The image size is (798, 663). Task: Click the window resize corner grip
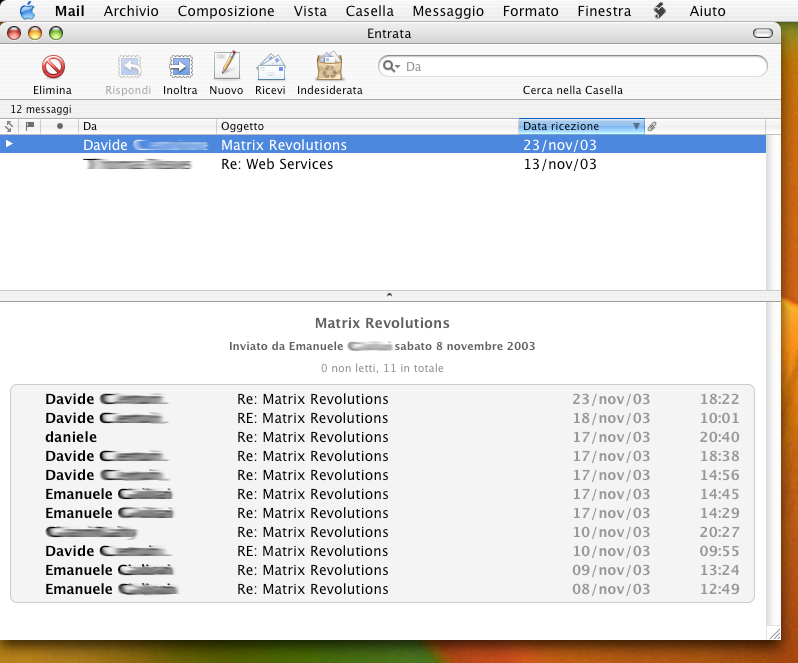coord(775,633)
